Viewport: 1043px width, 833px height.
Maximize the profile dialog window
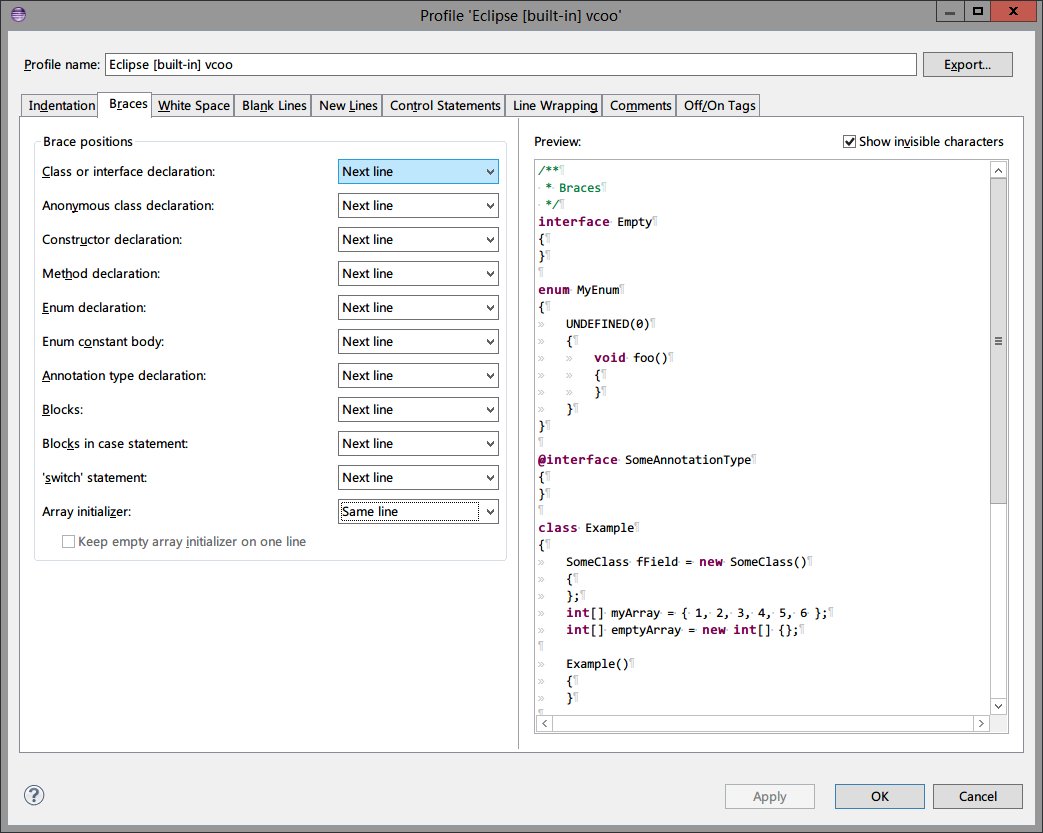coord(977,11)
